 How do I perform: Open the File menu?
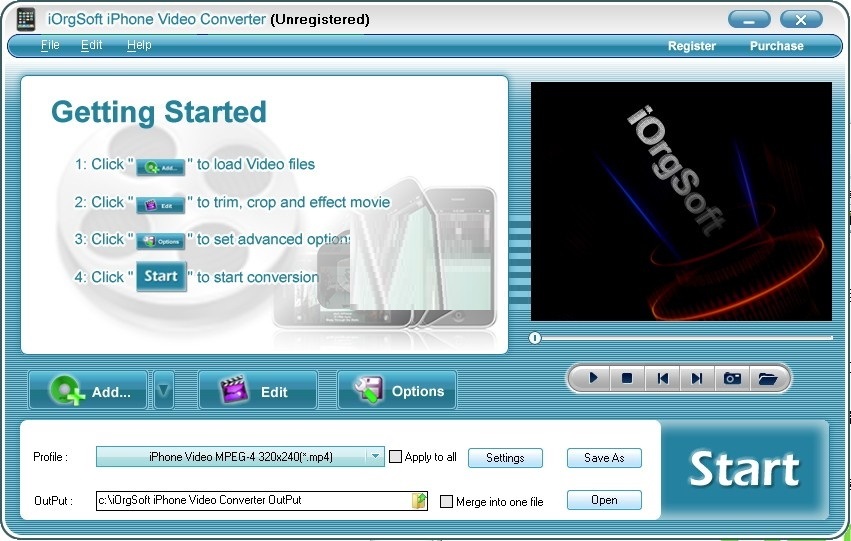[x=50, y=45]
